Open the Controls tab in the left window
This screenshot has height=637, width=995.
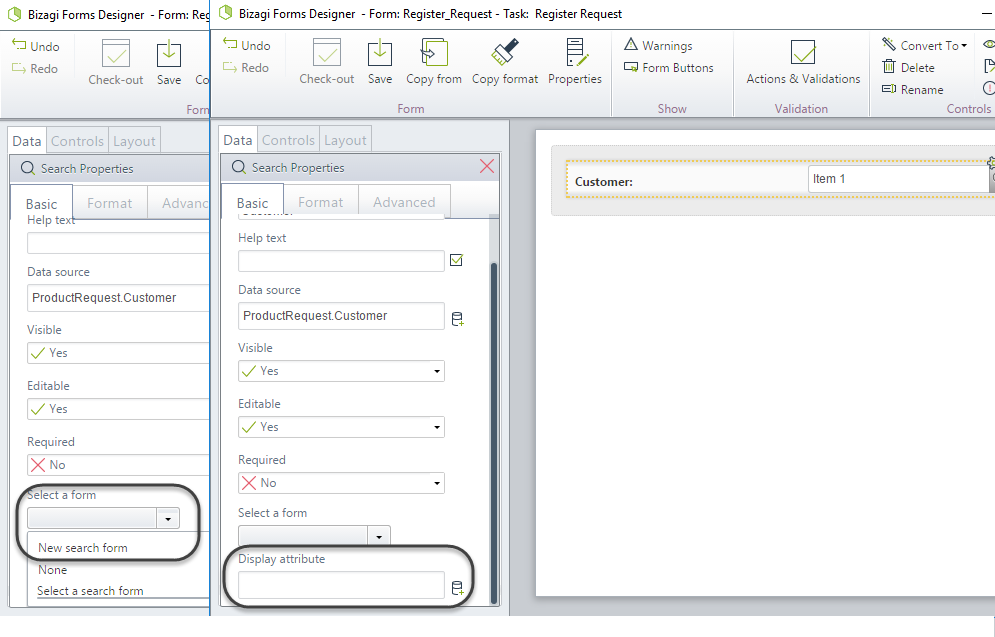point(77,141)
